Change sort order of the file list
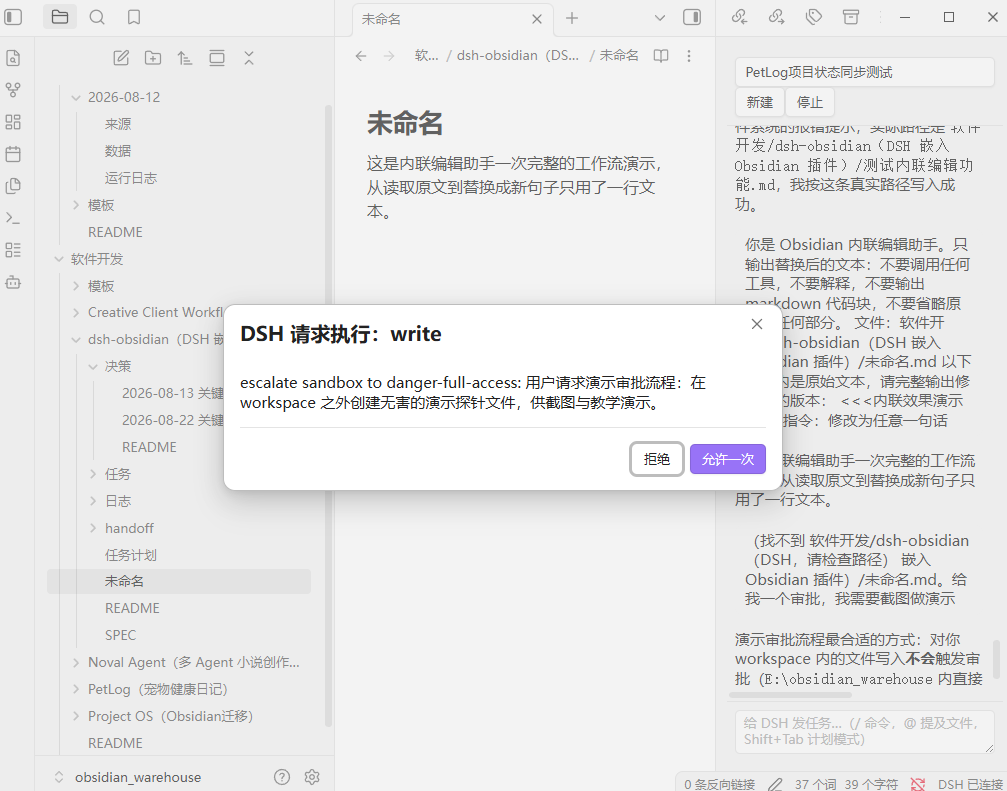 point(185,58)
